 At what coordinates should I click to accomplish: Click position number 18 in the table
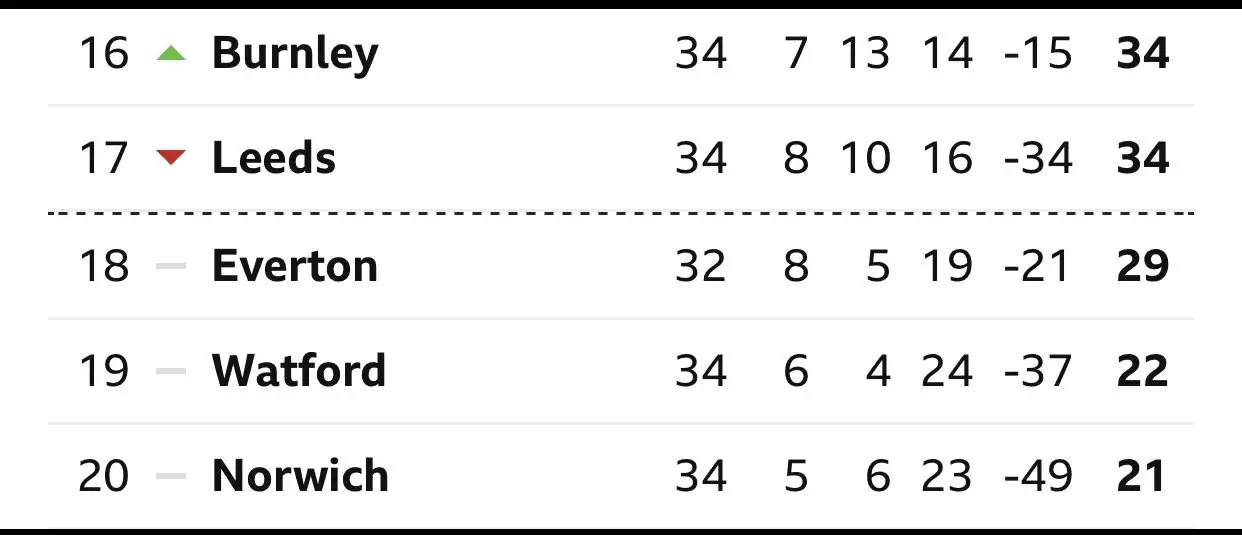[x=104, y=266]
